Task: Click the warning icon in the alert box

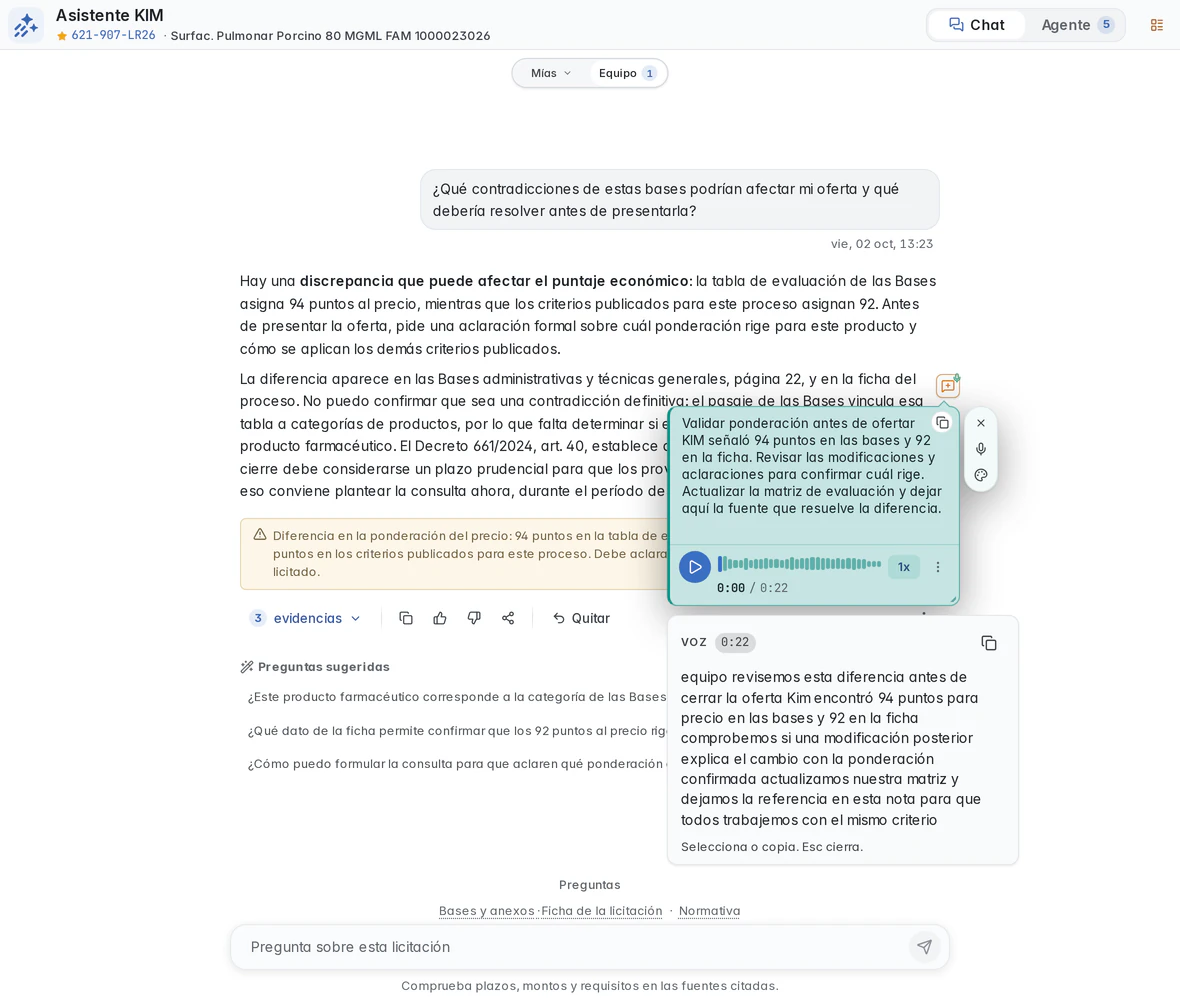Action: coord(260,534)
